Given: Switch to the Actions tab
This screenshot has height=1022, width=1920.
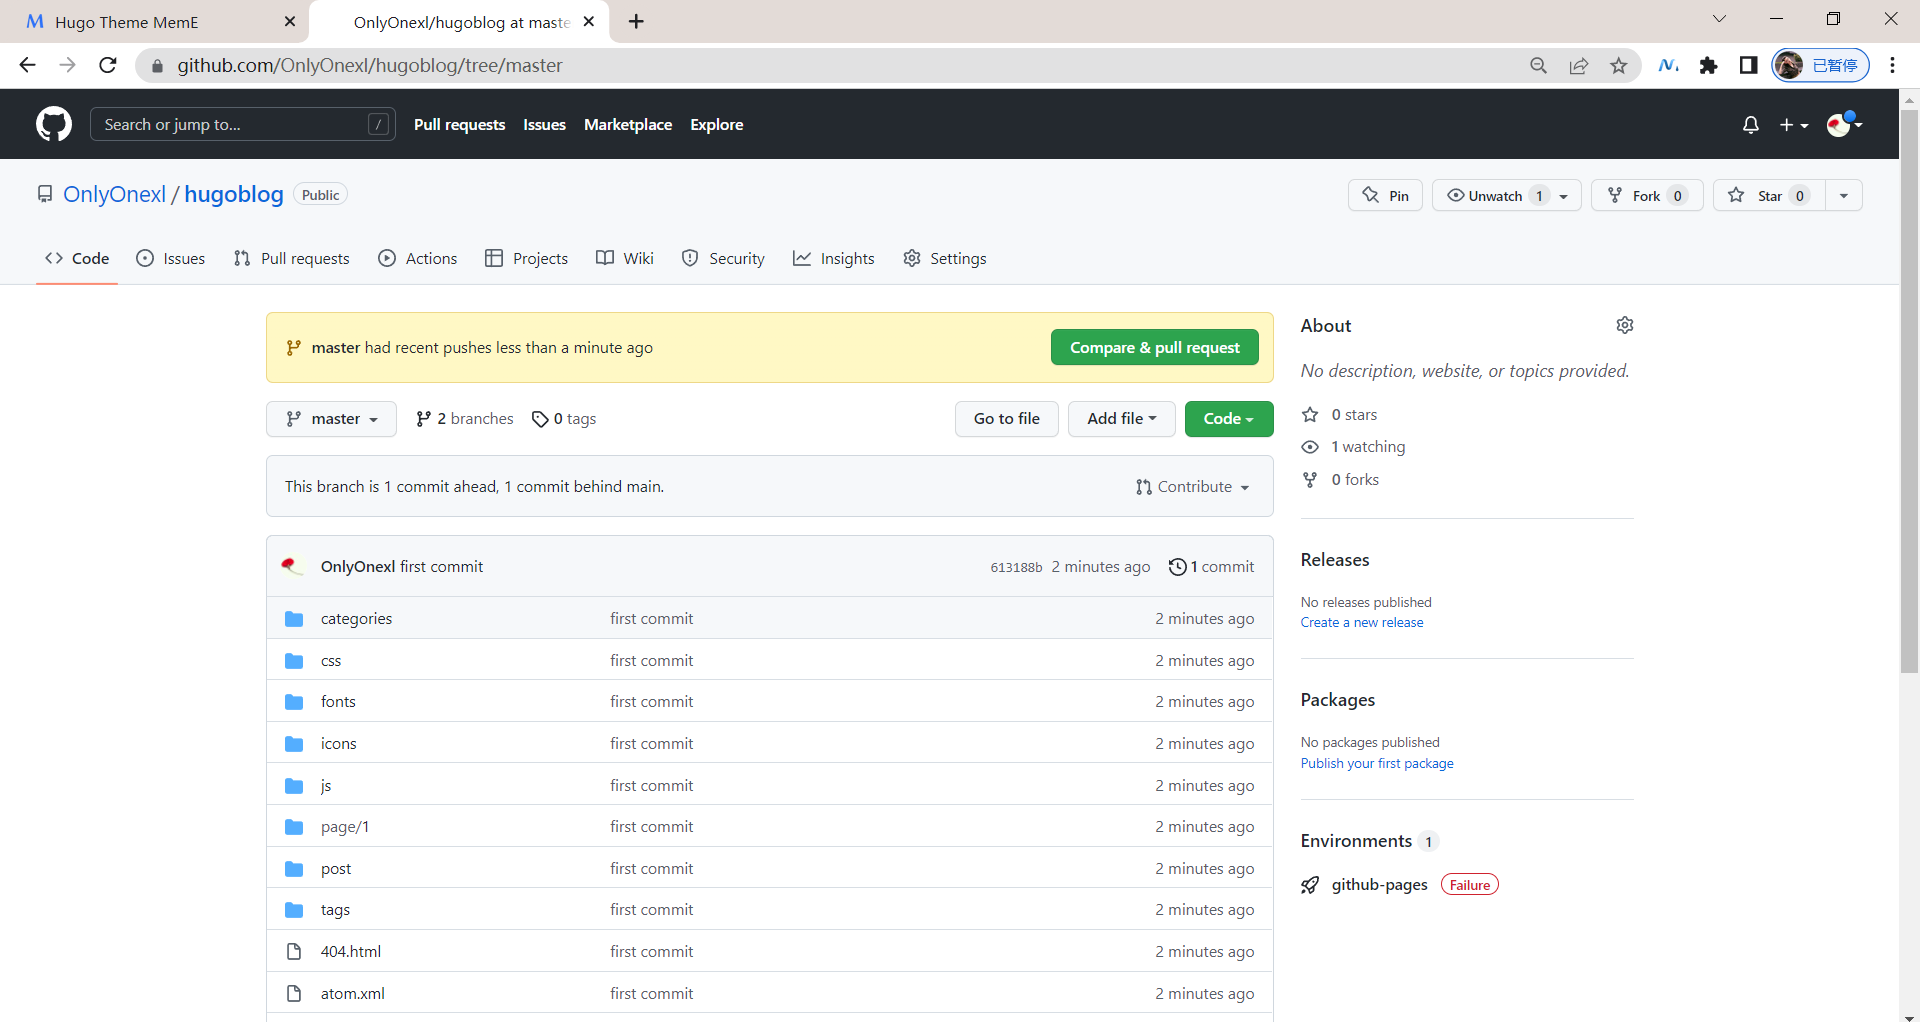Looking at the screenshot, I should pos(418,258).
